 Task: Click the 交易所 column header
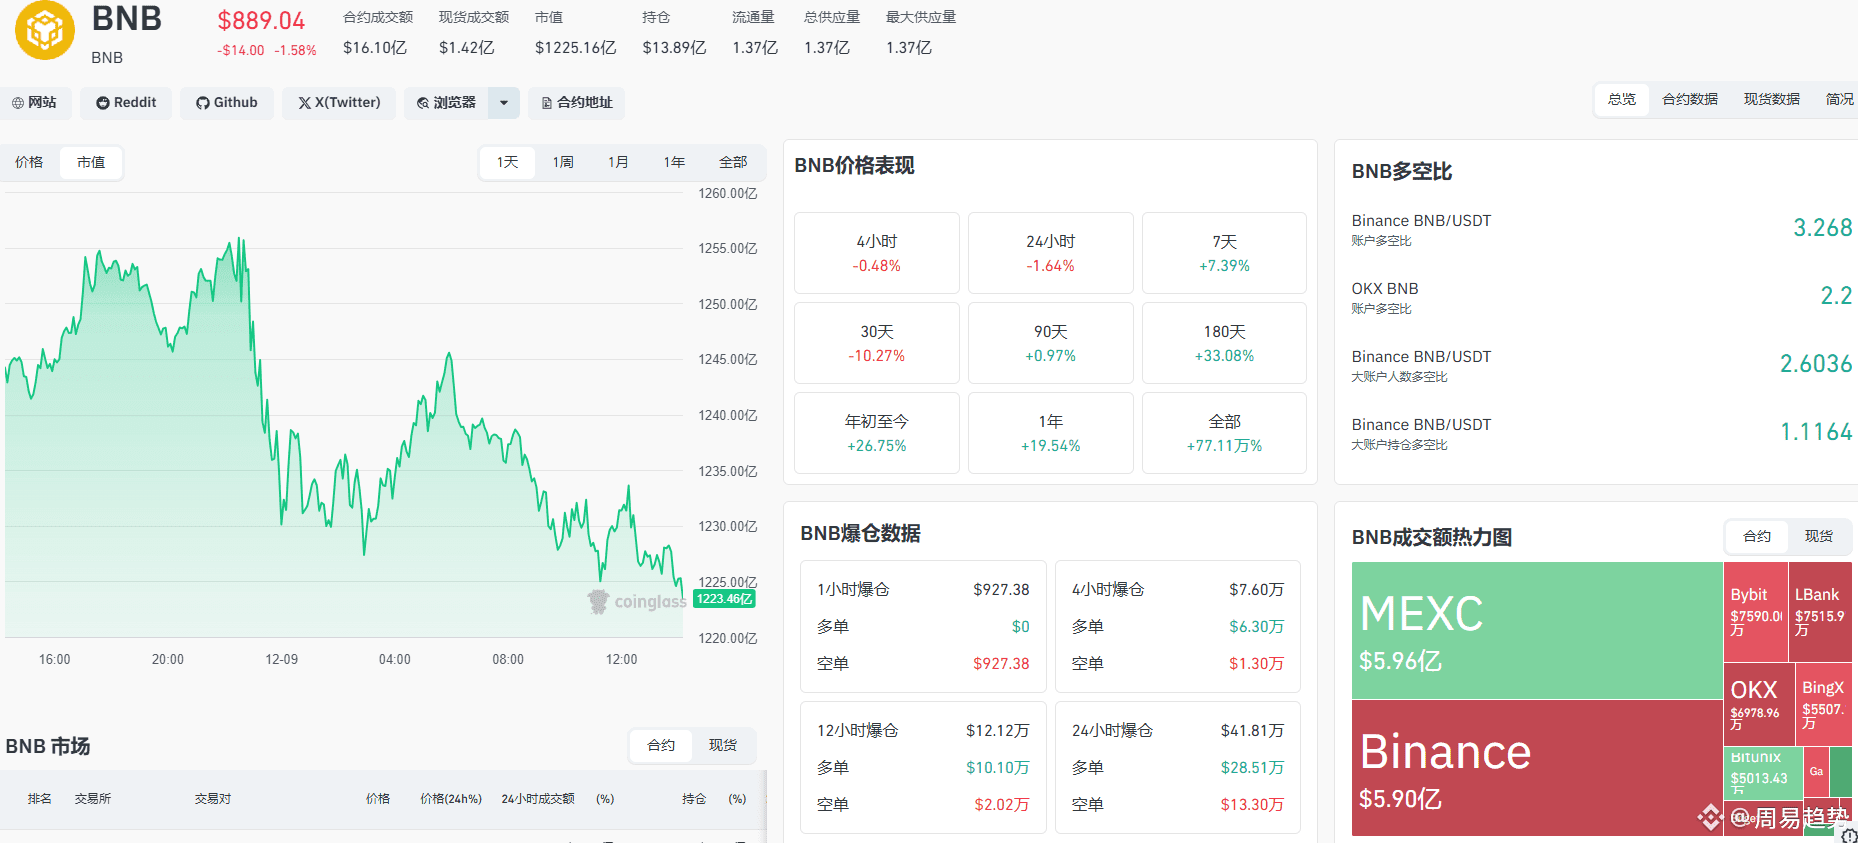[93, 799]
